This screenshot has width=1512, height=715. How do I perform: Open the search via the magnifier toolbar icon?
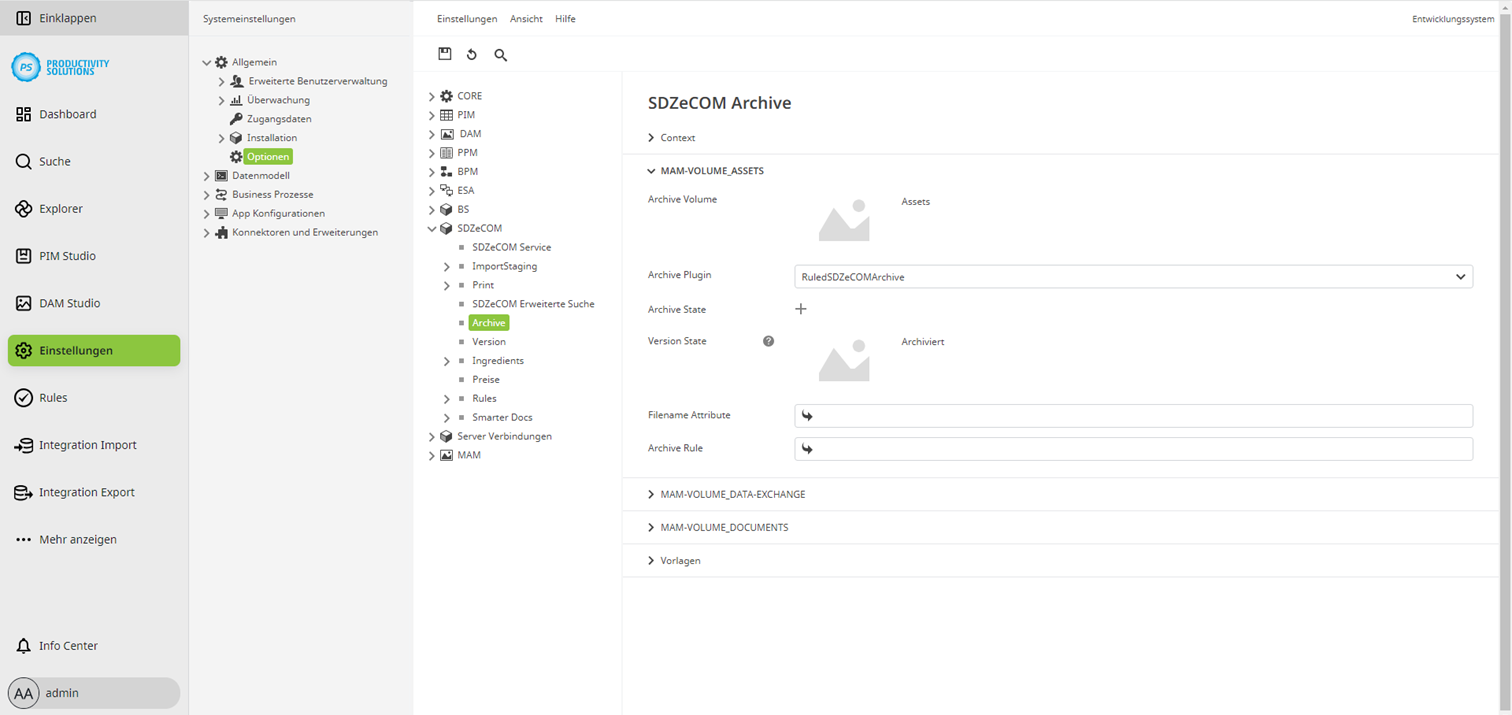tap(500, 55)
